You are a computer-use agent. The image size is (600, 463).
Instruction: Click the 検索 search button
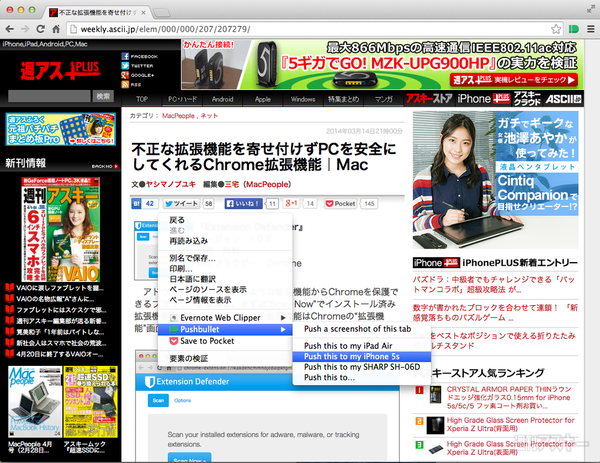point(103,96)
